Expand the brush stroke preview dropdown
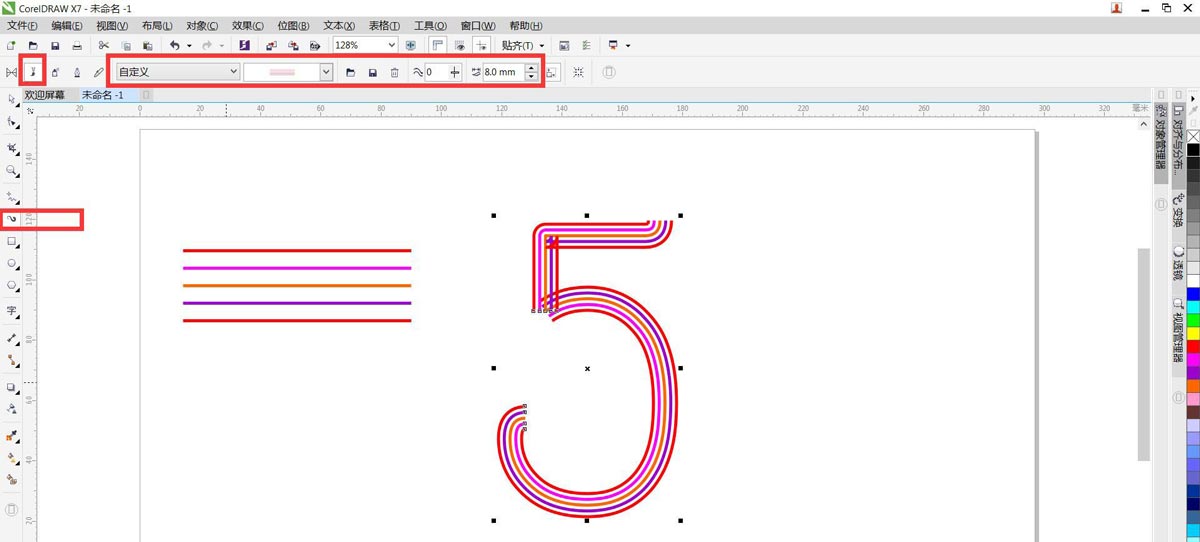The height and width of the screenshot is (542, 1200). pos(326,72)
